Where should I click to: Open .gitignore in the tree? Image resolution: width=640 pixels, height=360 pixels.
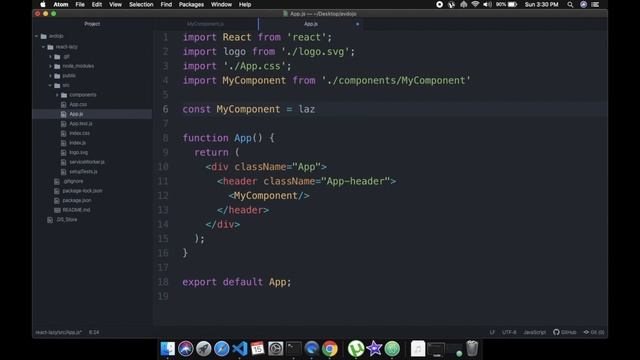coord(73,181)
